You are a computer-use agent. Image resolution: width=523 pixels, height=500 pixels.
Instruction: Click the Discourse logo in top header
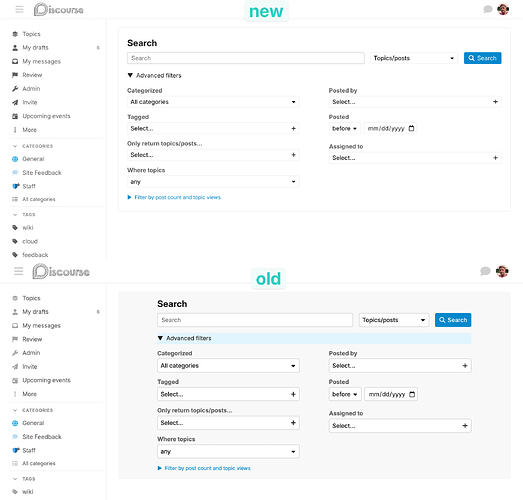[x=59, y=9]
